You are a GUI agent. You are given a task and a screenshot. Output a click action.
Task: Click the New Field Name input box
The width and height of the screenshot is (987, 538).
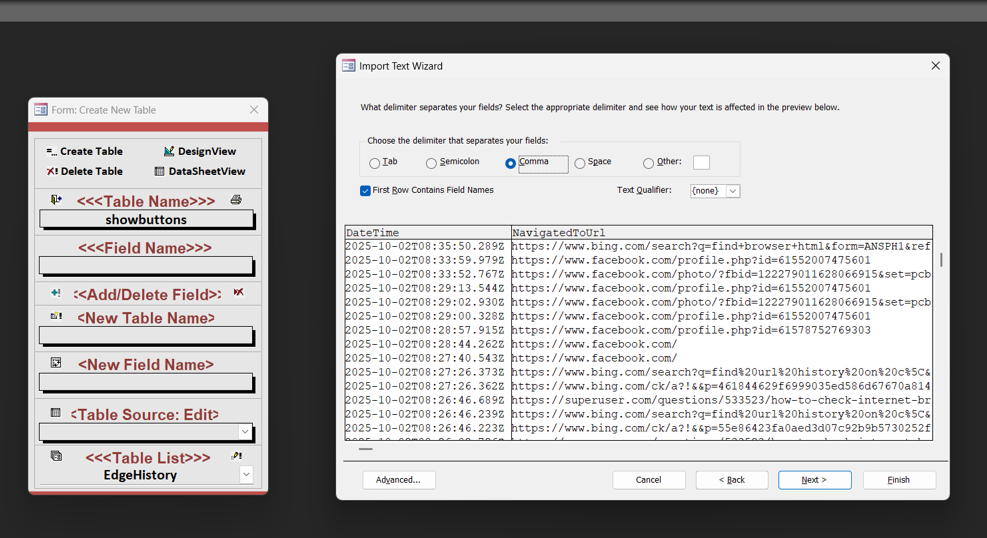[146, 382]
